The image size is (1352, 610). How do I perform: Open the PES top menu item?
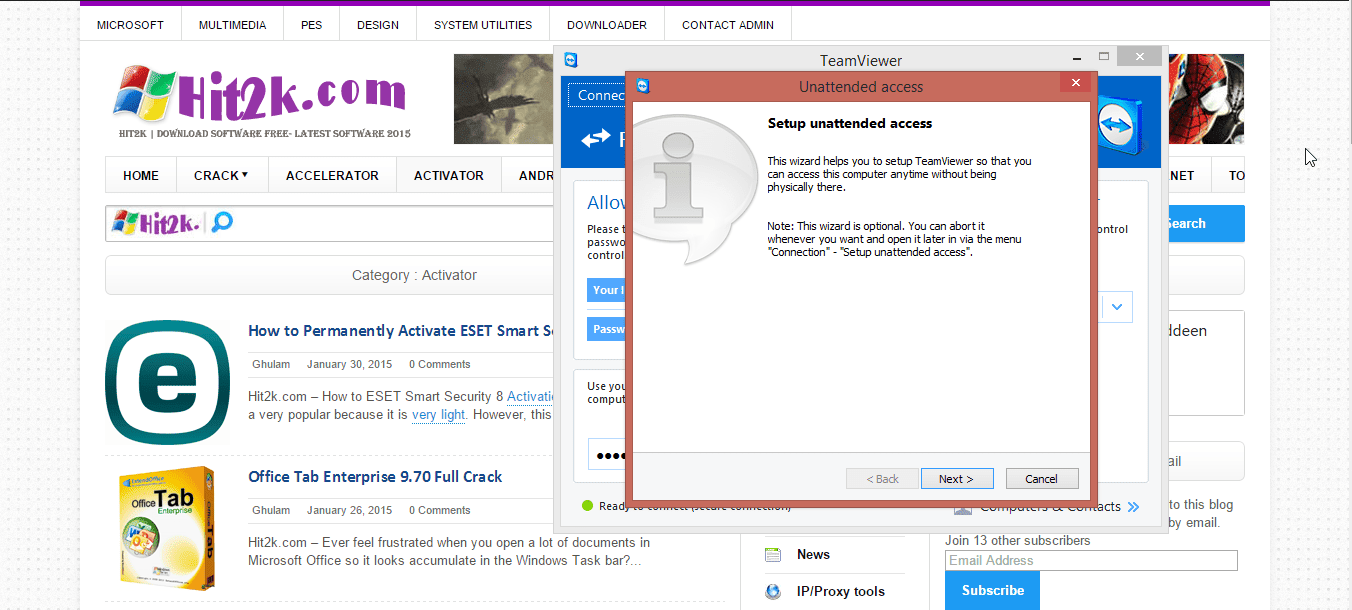pyautogui.click(x=312, y=25)
